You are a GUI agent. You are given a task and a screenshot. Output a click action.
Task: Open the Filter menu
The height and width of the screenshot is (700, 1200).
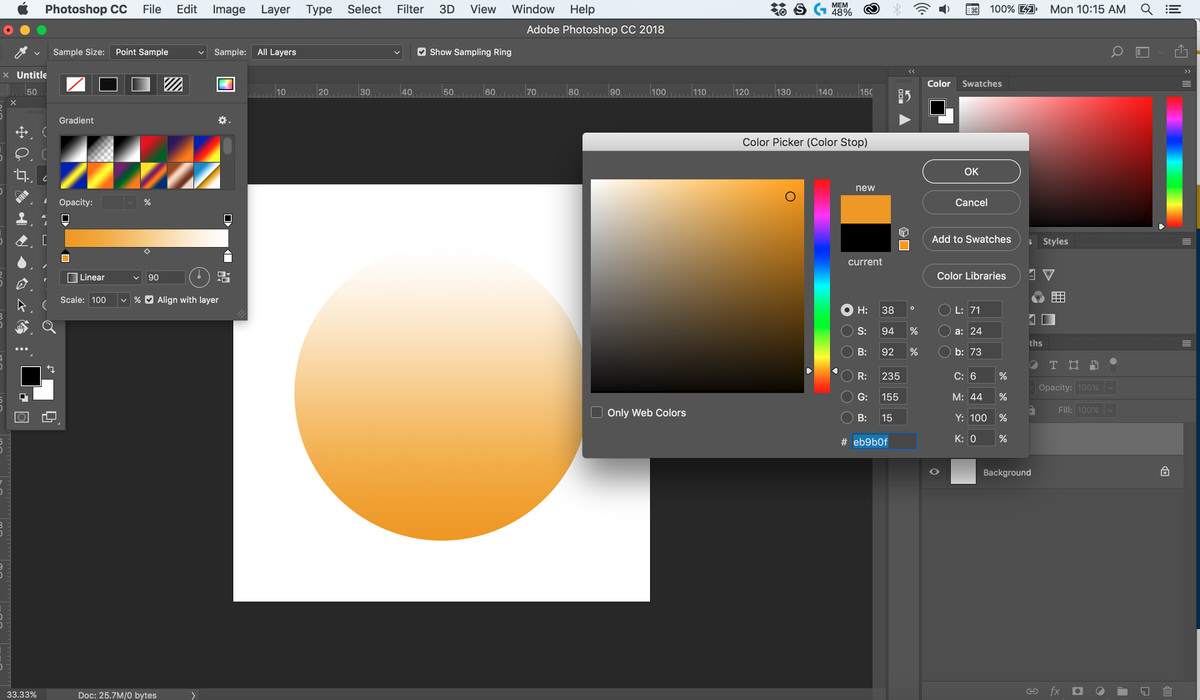click(410, 9)
